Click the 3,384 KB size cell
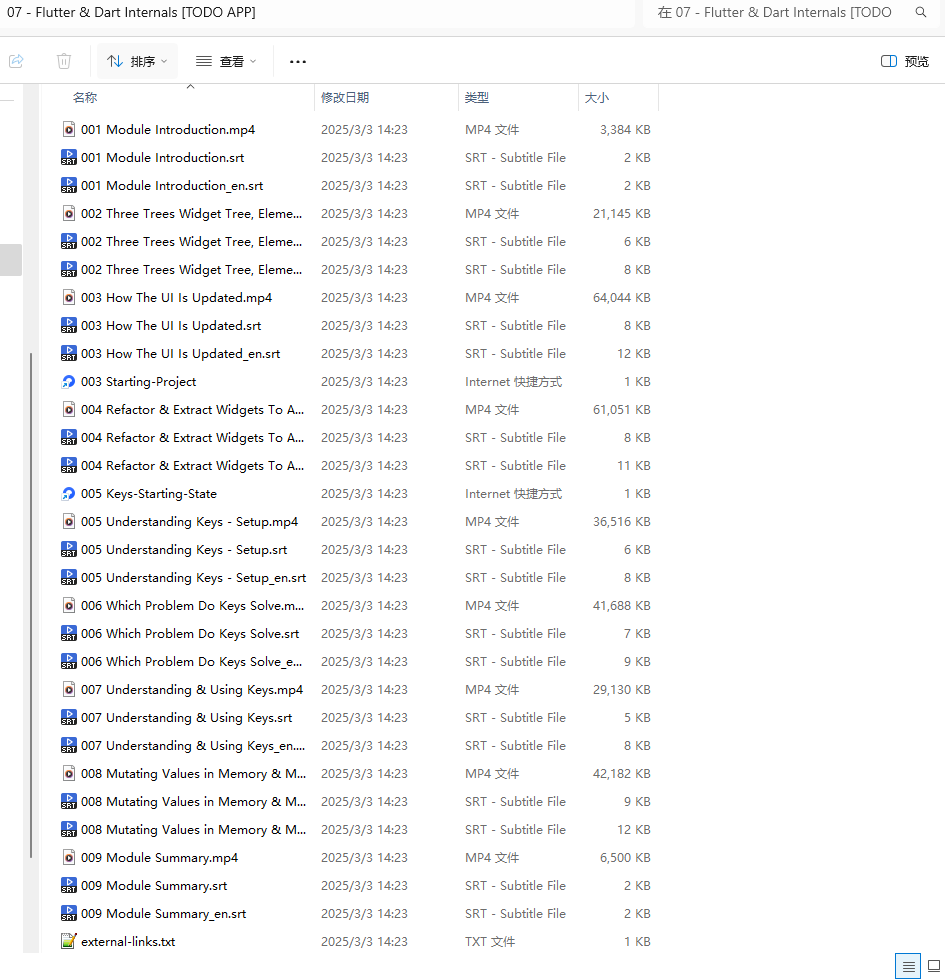This screenshot has width=945, height=979. [625, 130]
